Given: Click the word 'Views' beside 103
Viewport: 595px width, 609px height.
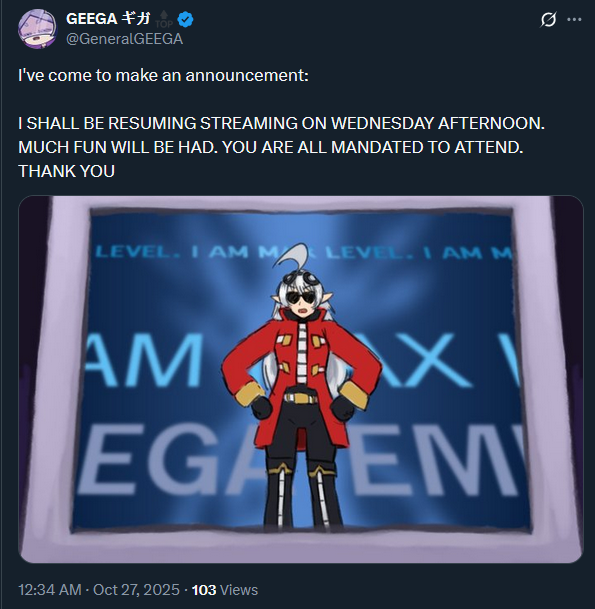Looking at the screenshot, I should (239, 590).
